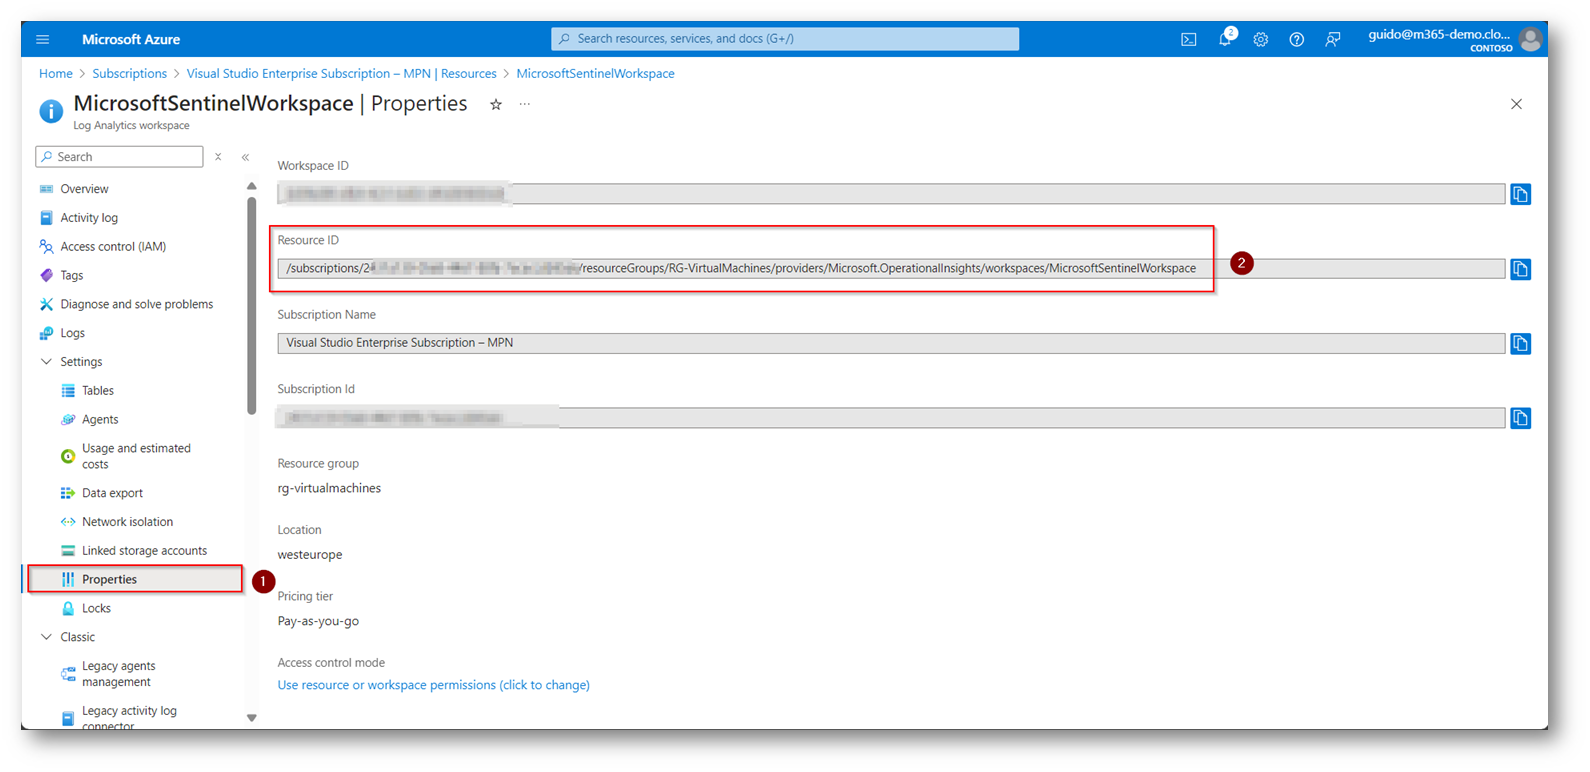Open the feedback icon in header

(x=1333, y=39)
